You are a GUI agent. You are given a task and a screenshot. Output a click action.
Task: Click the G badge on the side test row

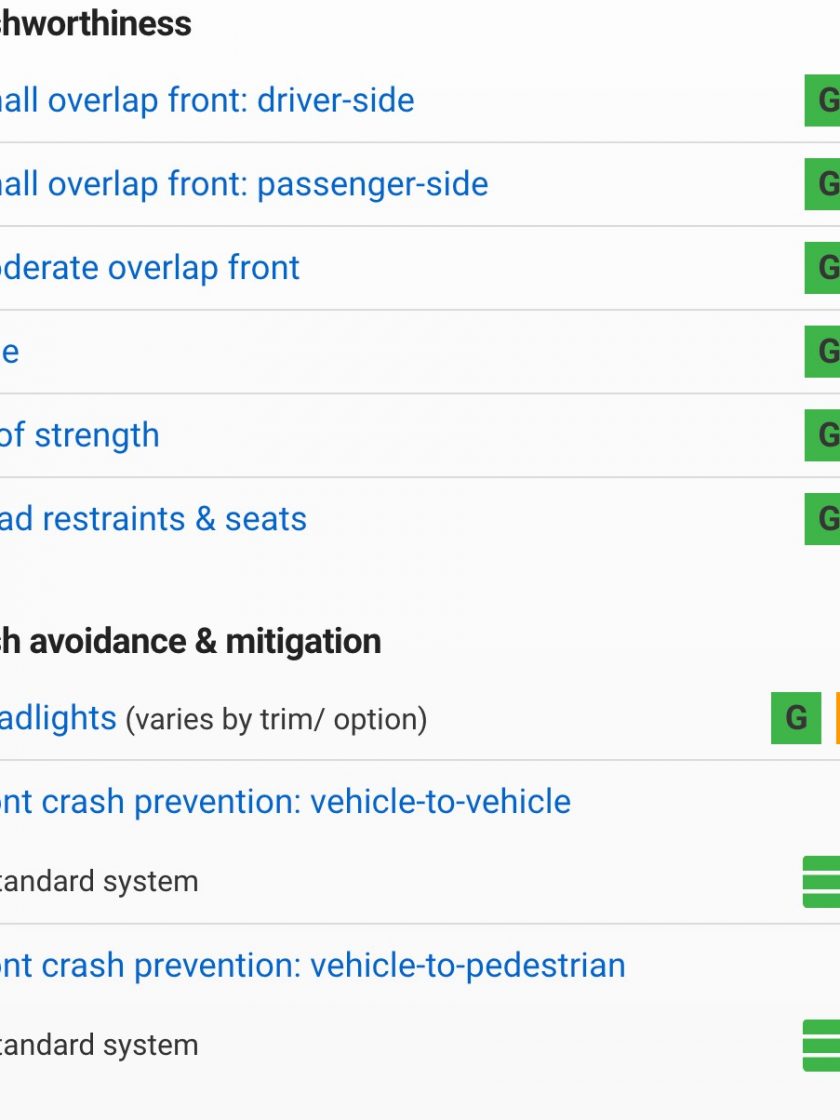pos(822,351)
